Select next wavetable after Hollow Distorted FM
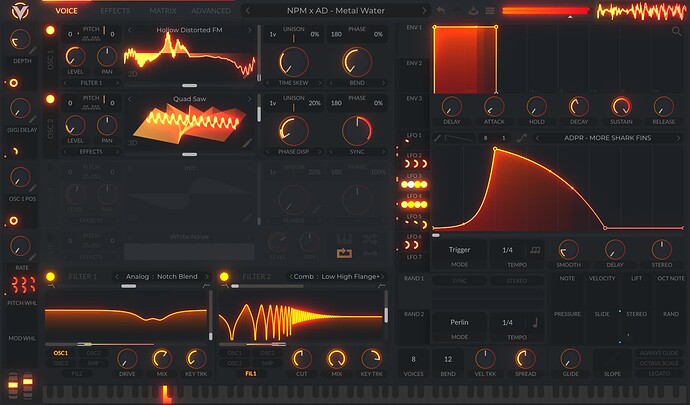This screenshot has width=690, height=405. pos(250,30)
